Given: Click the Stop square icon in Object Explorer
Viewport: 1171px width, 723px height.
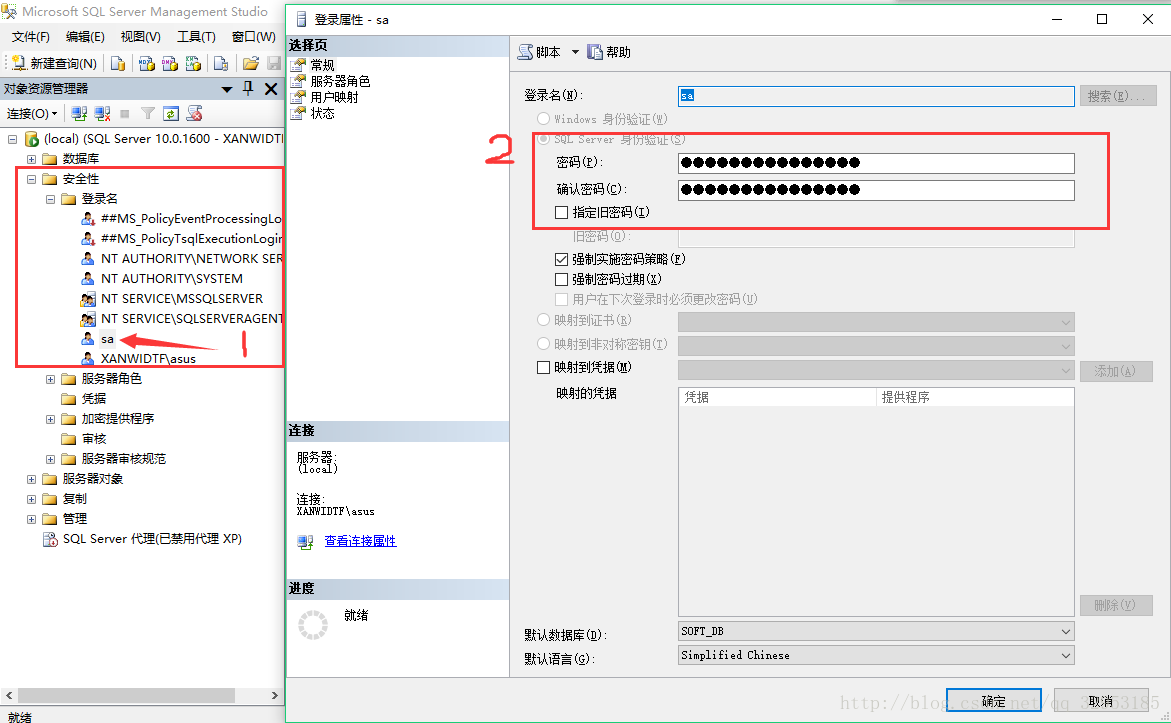Looking at the screenshot, I should 125,114.
